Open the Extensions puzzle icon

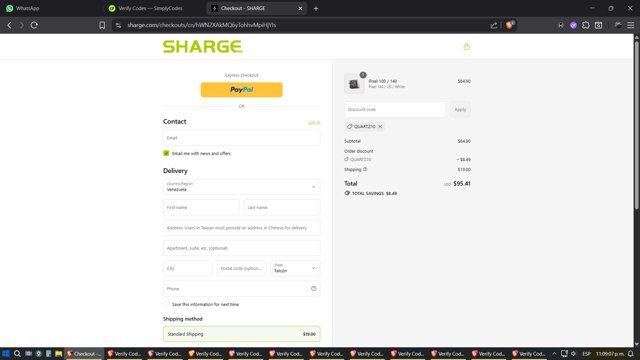click(586, 25)
